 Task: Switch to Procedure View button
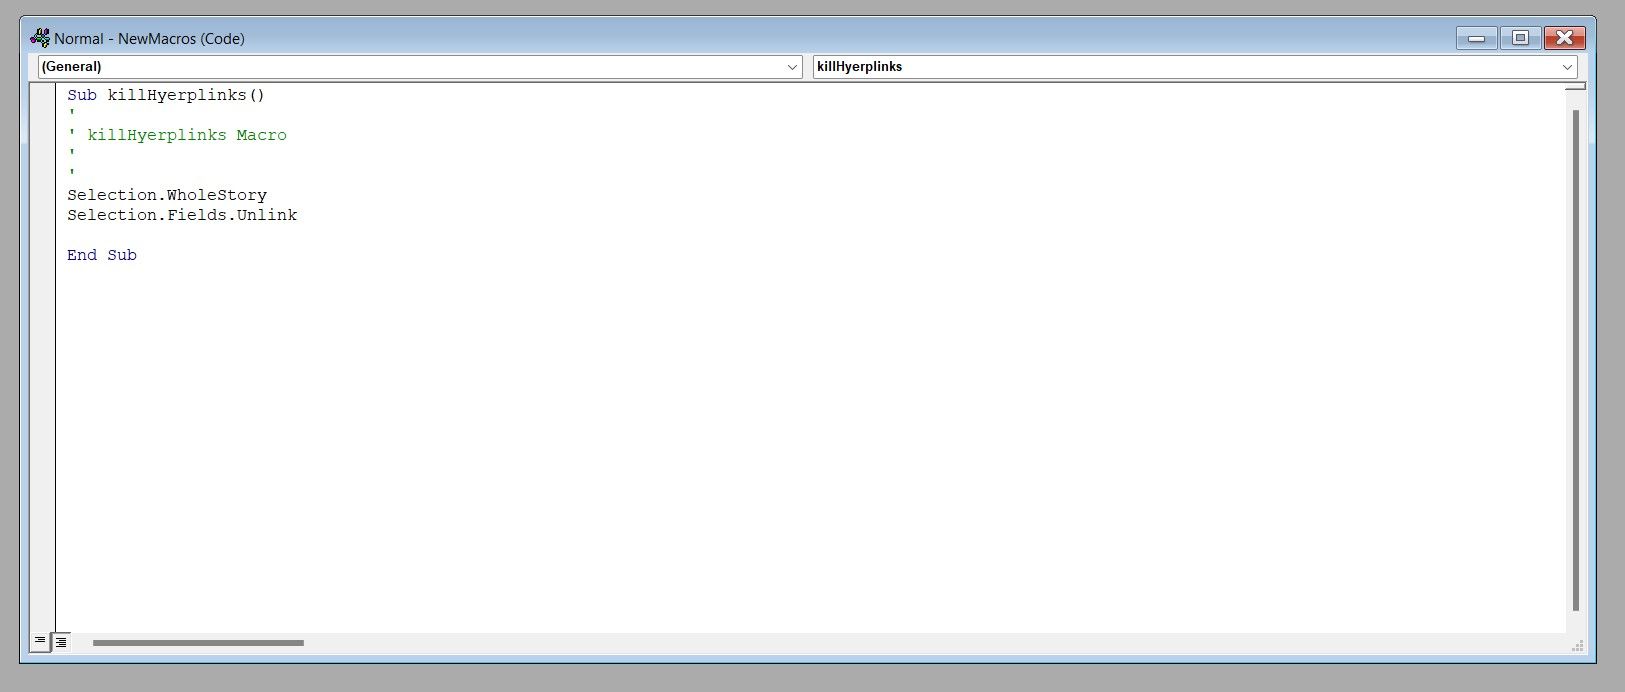click(40, 642)
